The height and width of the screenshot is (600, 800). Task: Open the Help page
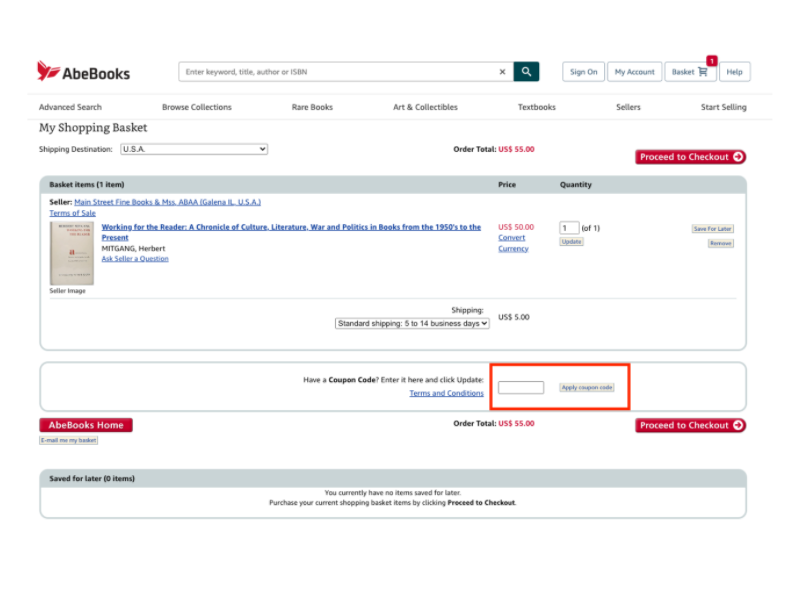point(734,72)
